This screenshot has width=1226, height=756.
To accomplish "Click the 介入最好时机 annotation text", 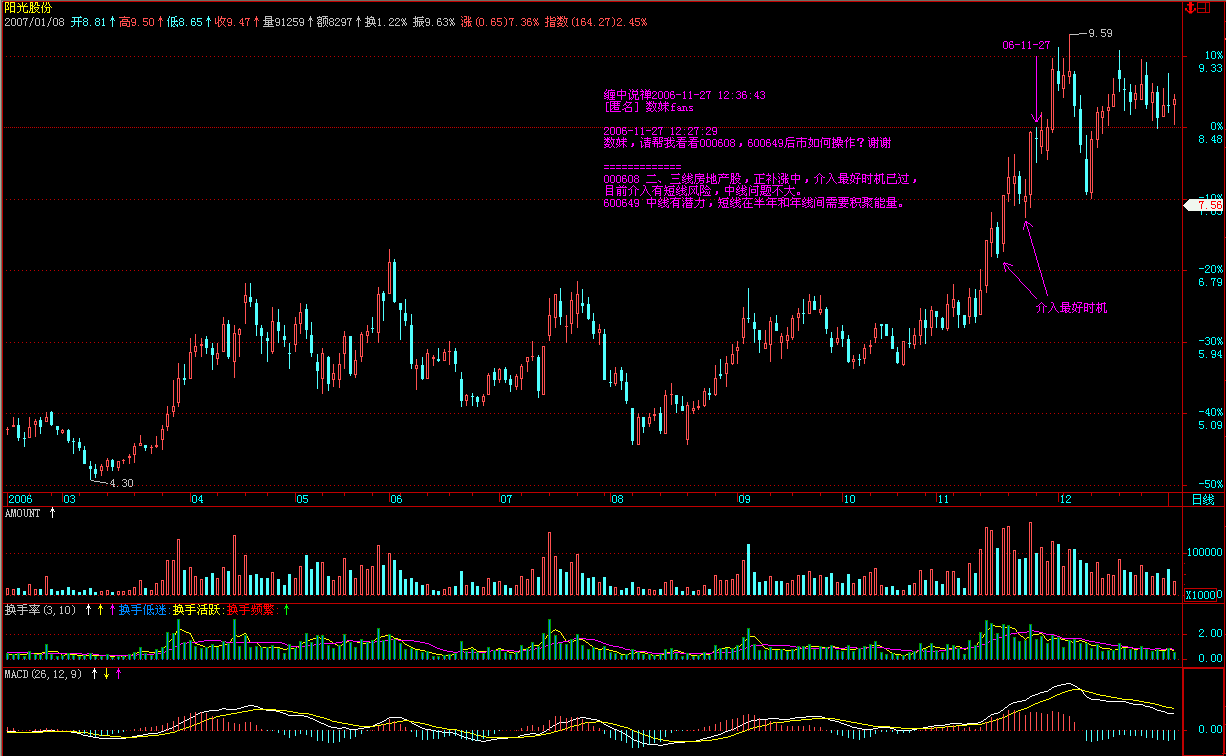I will pos(1071,308).
